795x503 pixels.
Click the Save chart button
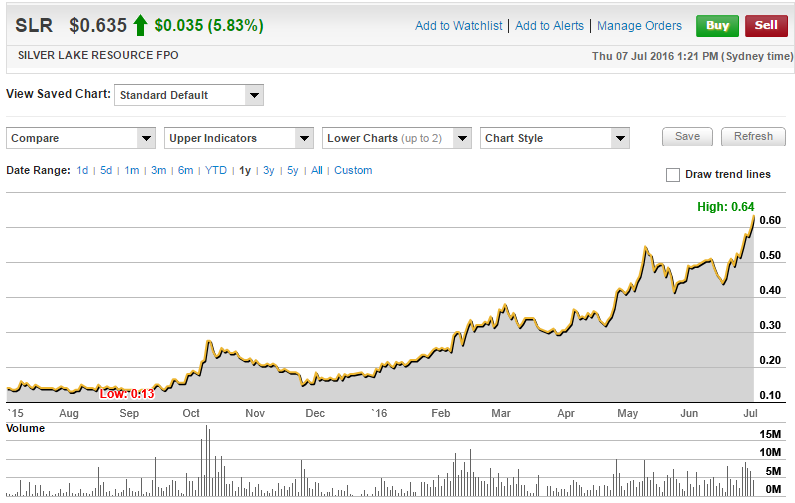[x=687, y=137]
